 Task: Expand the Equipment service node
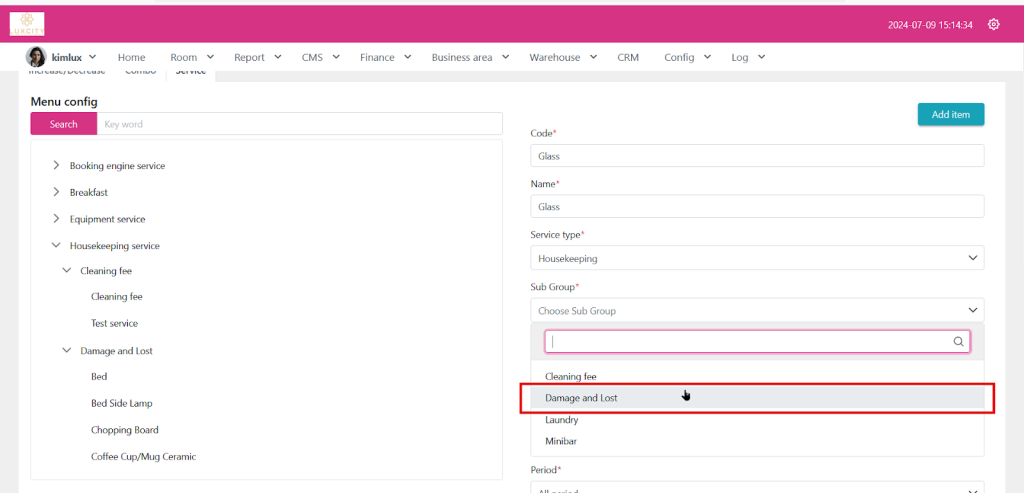(56, 219)
